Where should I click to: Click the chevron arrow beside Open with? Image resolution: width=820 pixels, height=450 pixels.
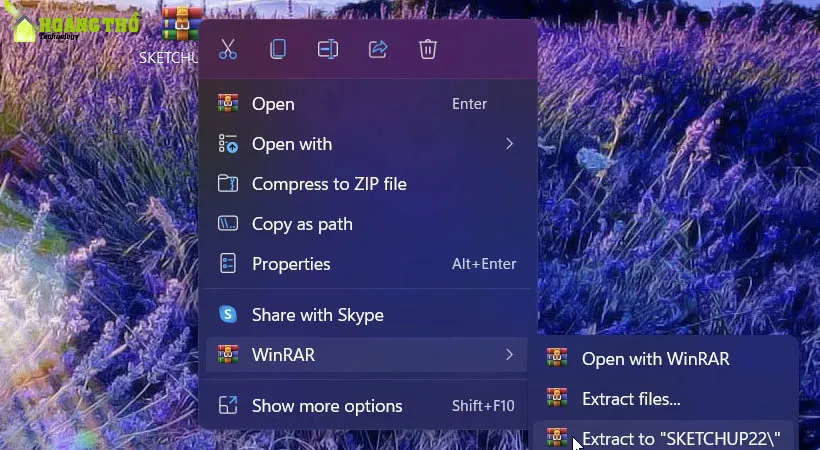tap(509, 144)
